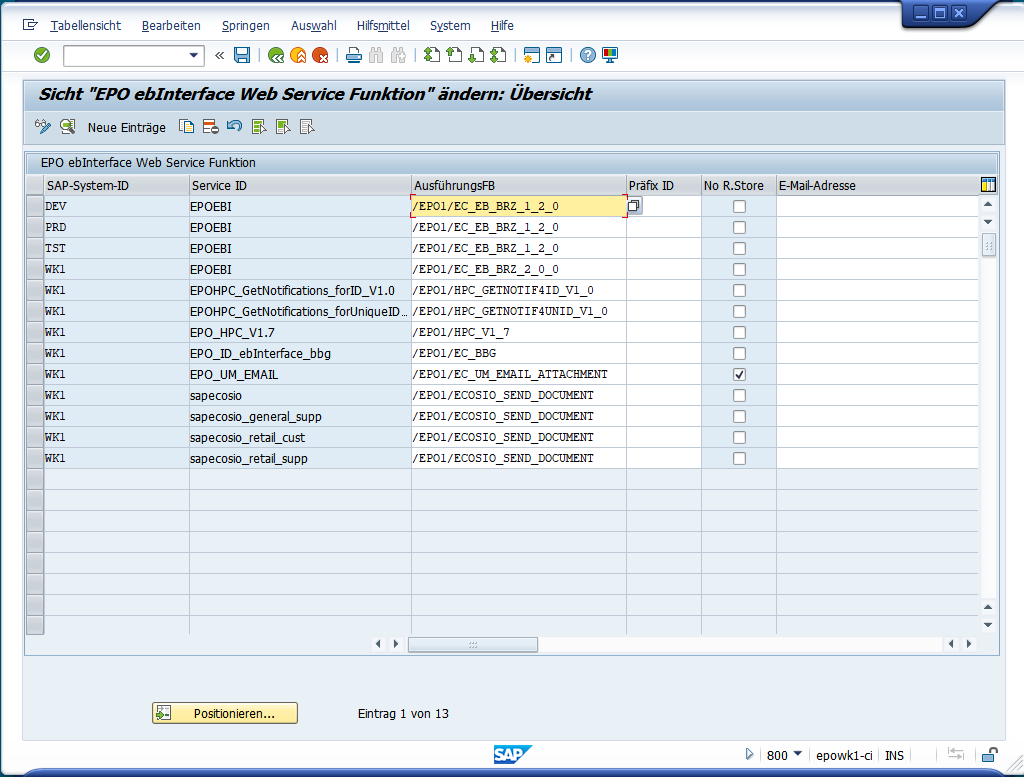1024x777 pixels.
Task: Click the SAP-System-ID column header
Action: [x=117, y=185]
